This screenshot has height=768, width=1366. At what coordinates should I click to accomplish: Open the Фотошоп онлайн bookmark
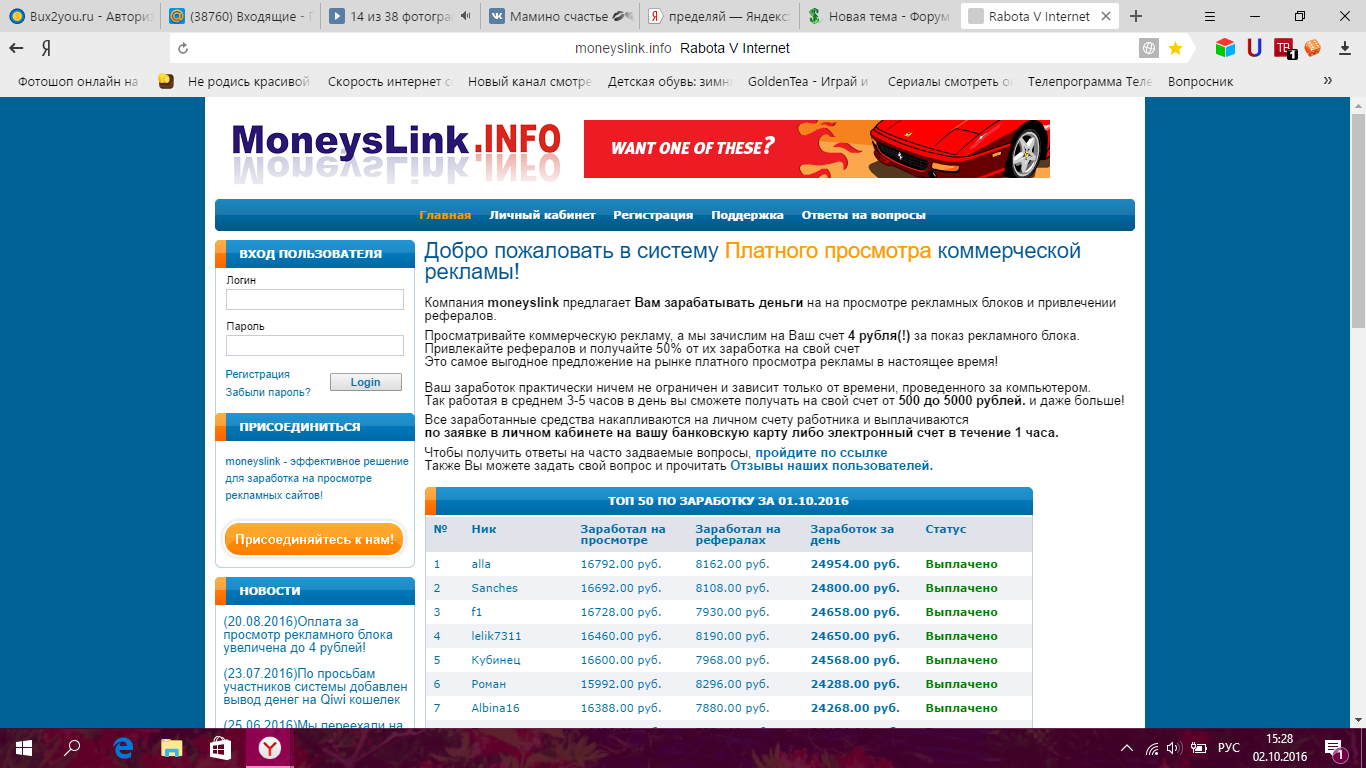click(x=78, y=82)
